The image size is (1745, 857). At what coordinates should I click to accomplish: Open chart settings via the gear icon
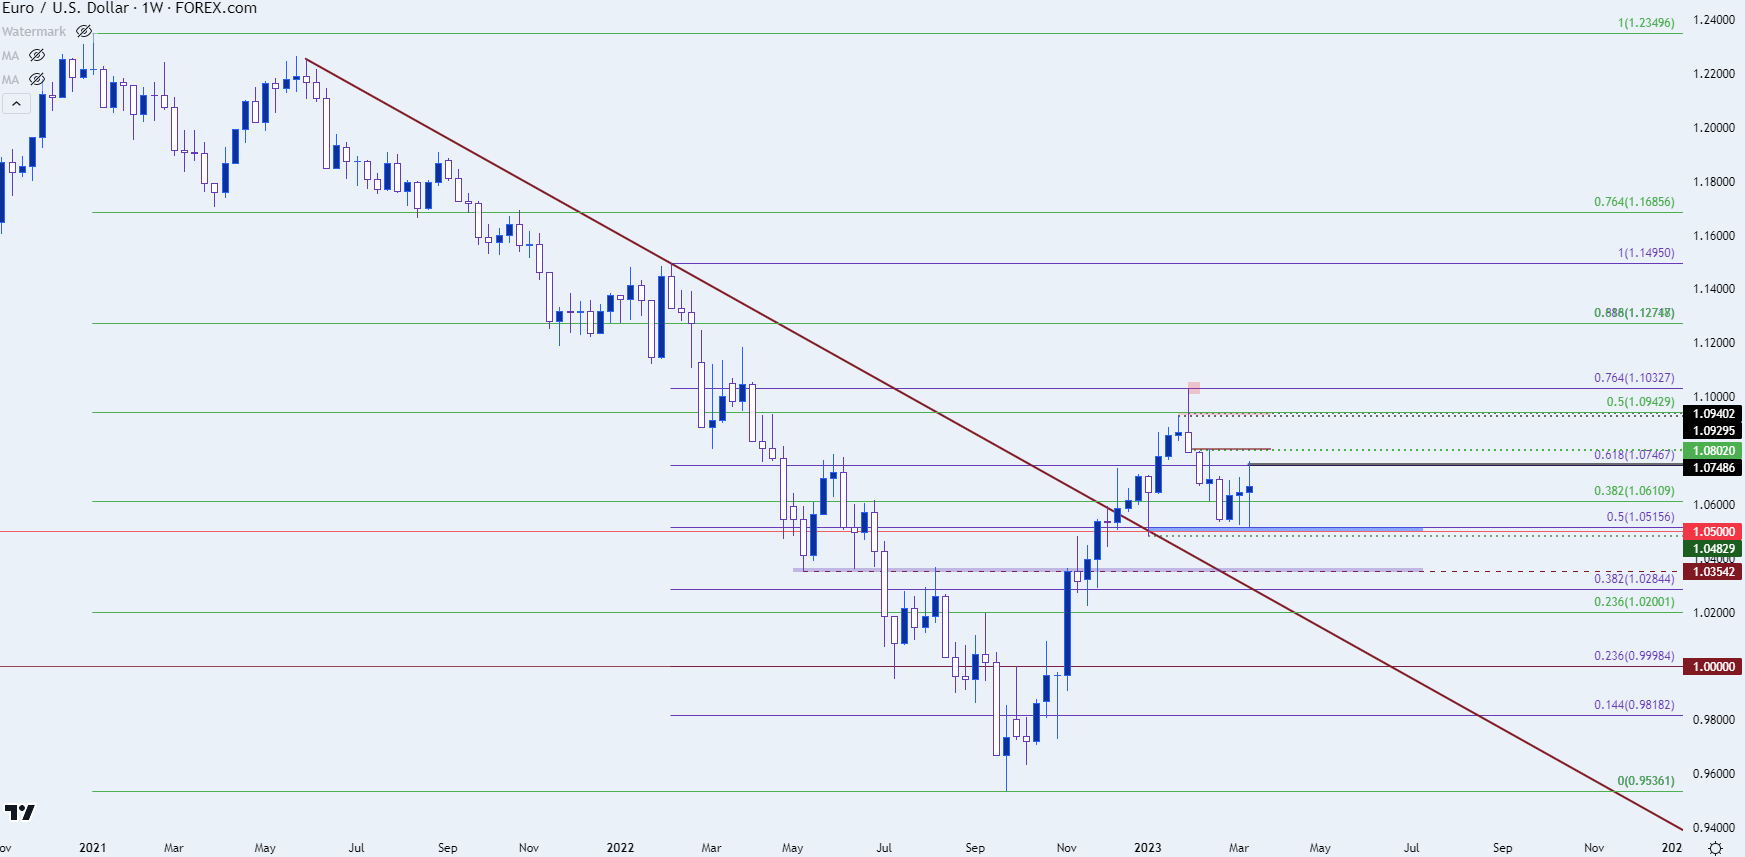click(1715, 847)
